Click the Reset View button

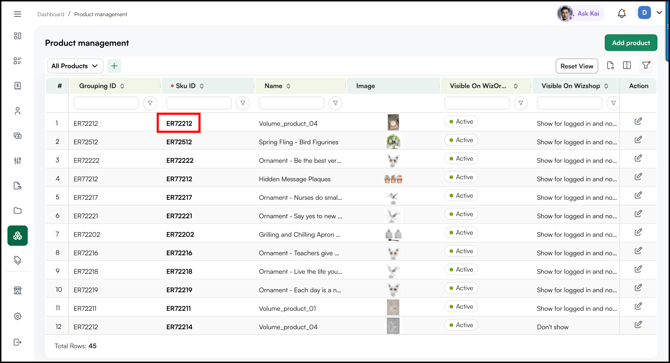pos(577,66)
